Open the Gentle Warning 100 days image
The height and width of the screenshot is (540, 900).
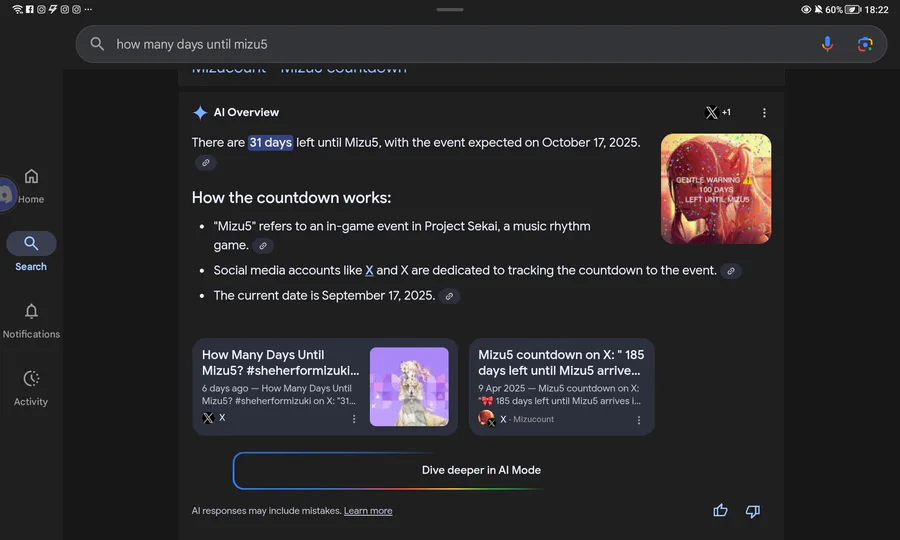[x=716, y=189]
